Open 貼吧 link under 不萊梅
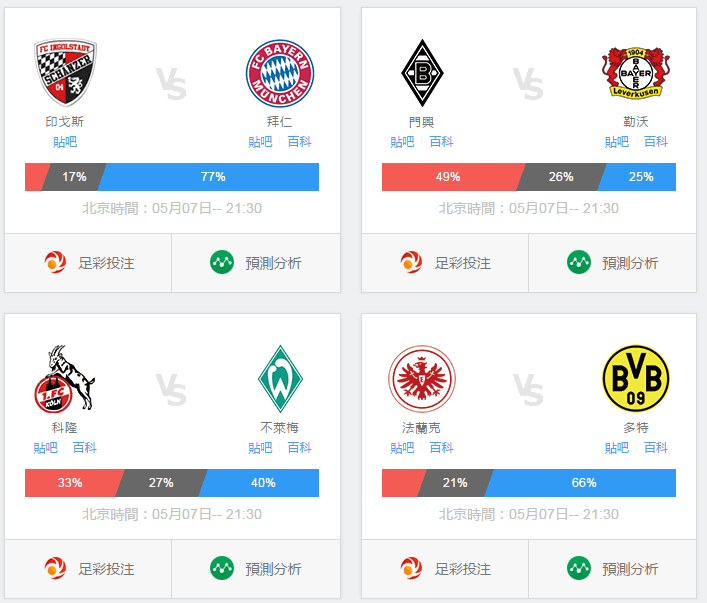 (260, 448)
